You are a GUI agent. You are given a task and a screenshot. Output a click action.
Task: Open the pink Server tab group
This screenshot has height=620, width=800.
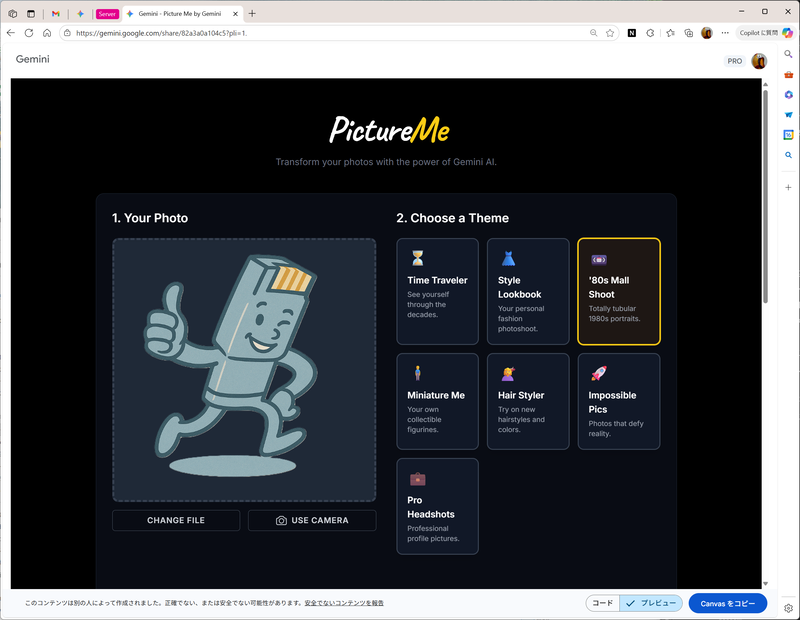[107, 14]
